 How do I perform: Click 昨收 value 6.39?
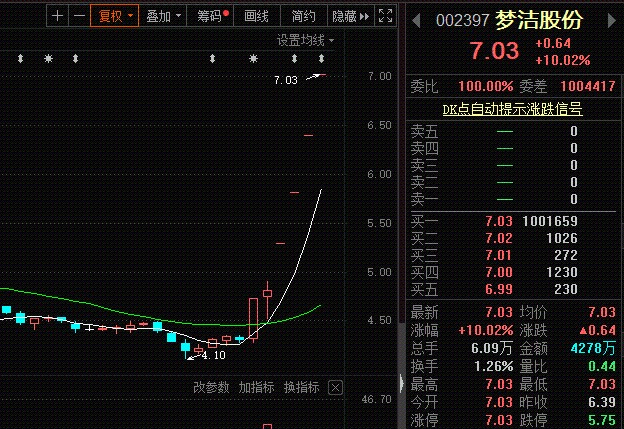[x=602, y=402]
